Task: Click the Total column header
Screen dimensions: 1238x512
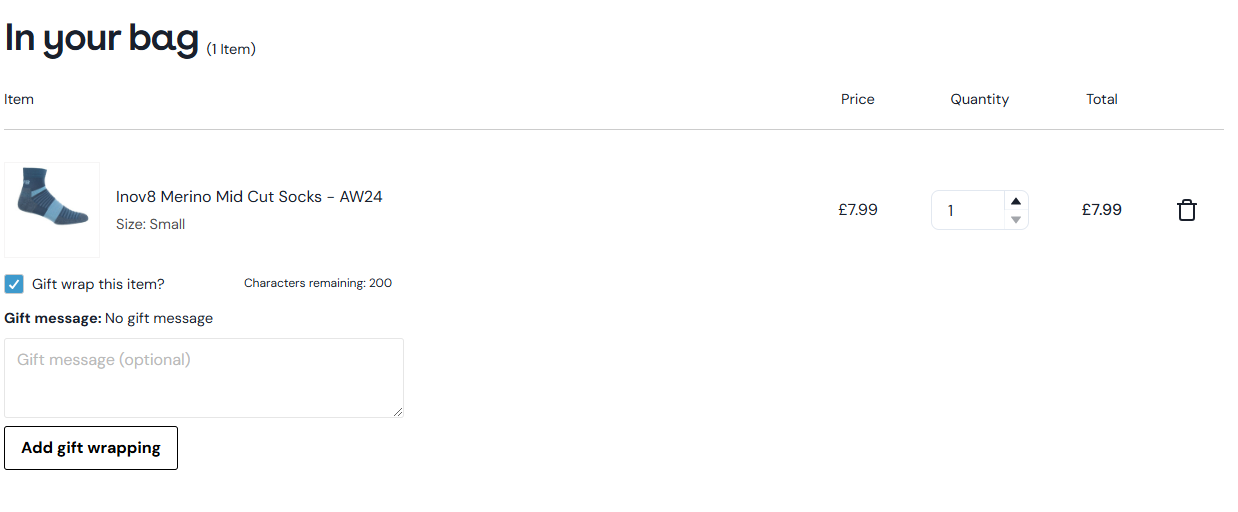Action: point(1102,99)
